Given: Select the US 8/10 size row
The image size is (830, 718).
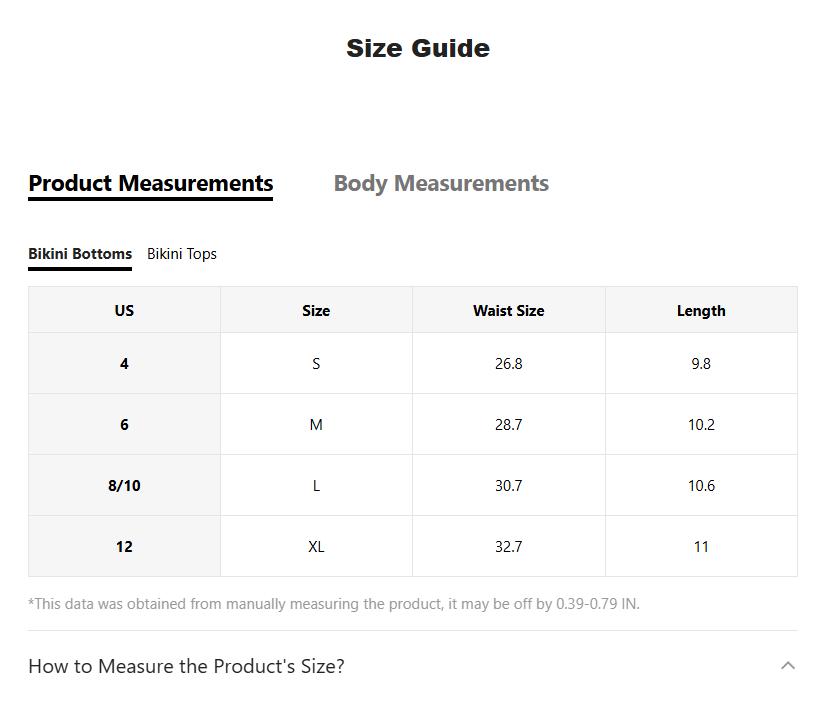Looking at the screenshot, I should (x=124, y=486).
